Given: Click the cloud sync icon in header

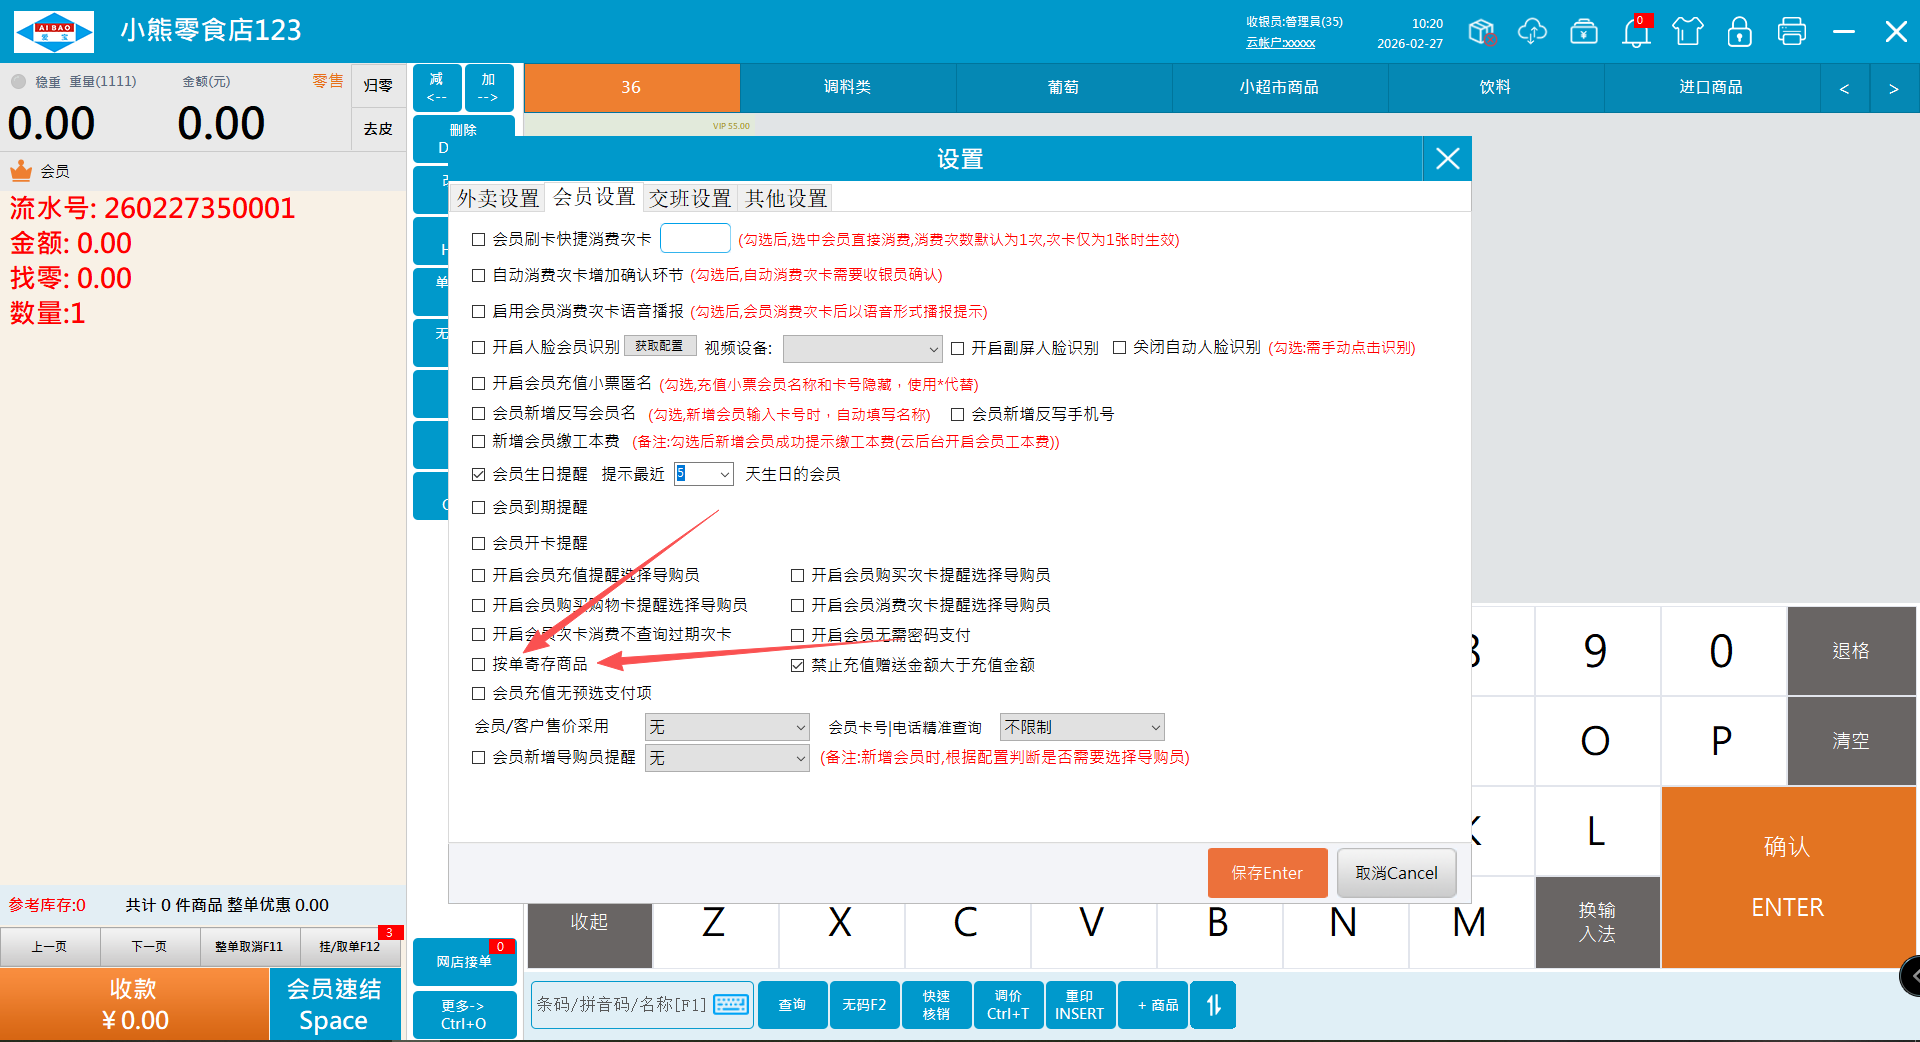Looking at the screenshot, I should [1532, 32].
